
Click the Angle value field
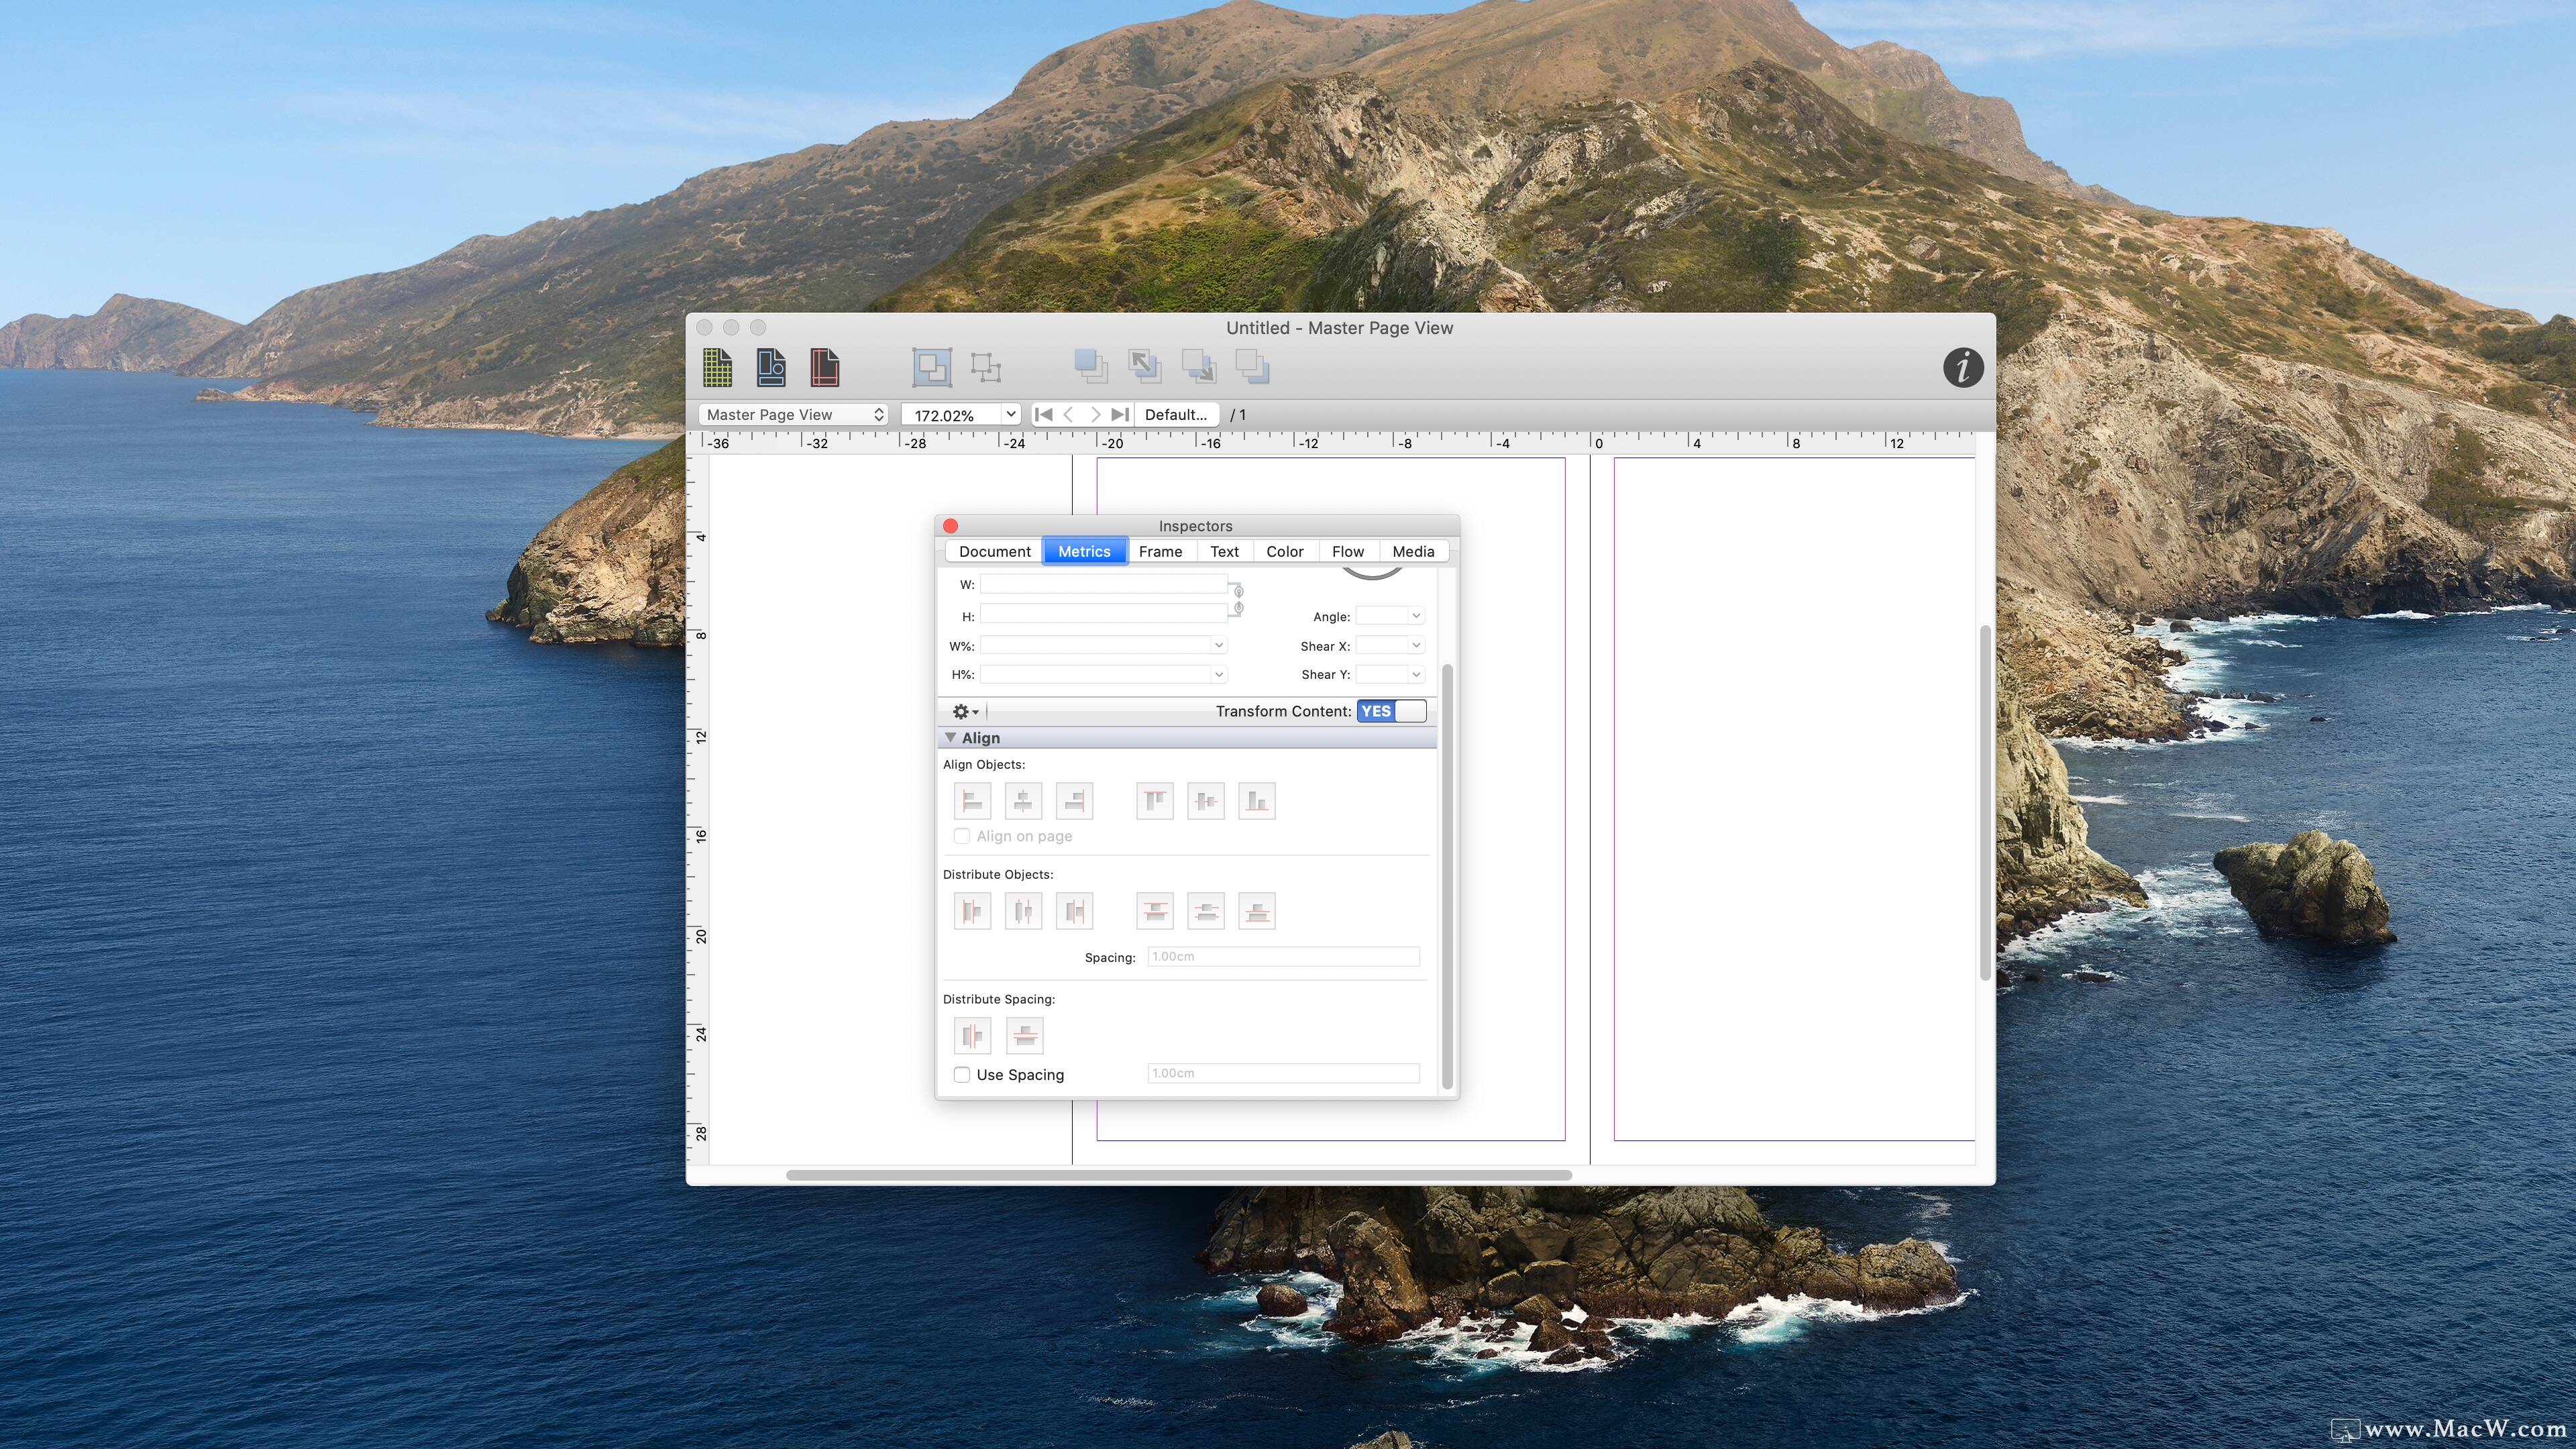point(1382,616)
